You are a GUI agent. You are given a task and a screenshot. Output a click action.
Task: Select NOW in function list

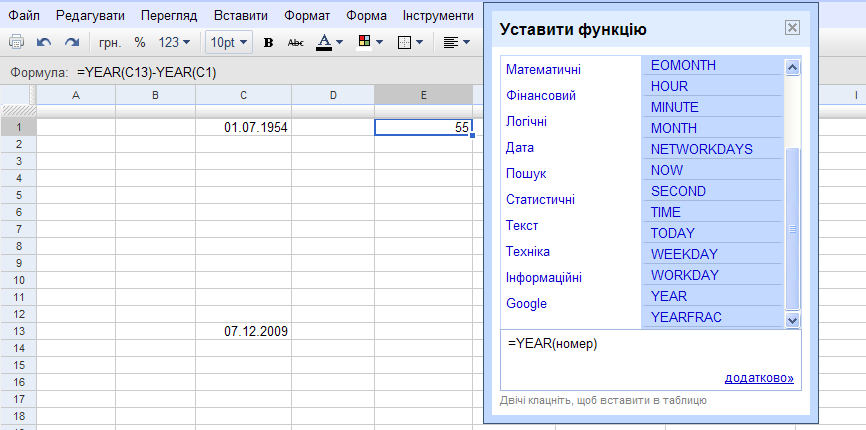click(712, 170)
